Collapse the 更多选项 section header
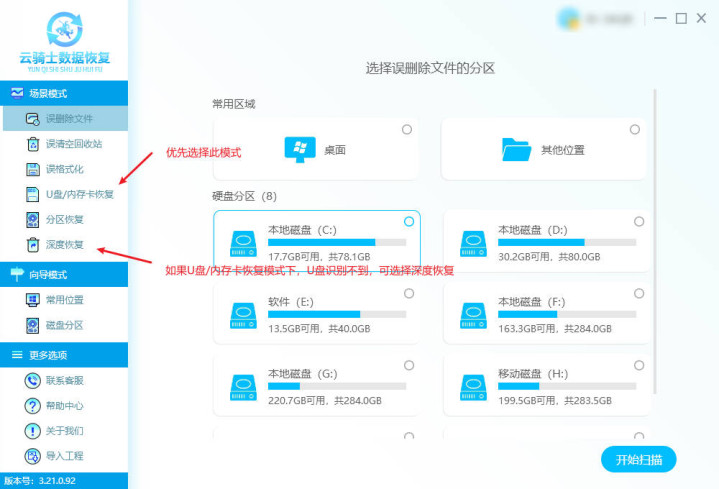The width and height of the screenshot is (719, 489). pos(64,355)
